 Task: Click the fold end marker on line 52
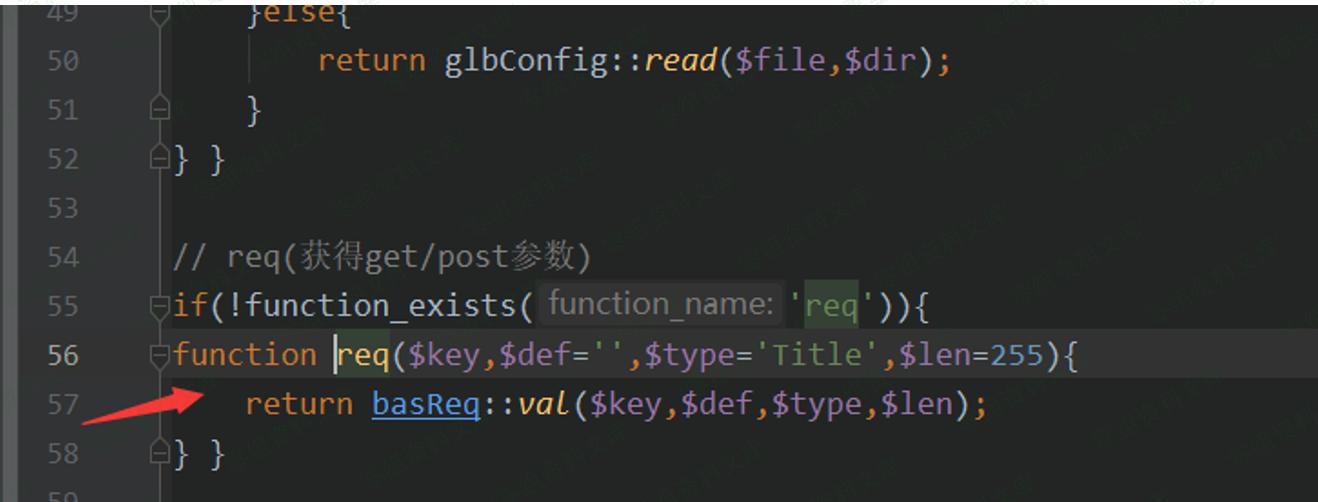[x=160, y=159]
